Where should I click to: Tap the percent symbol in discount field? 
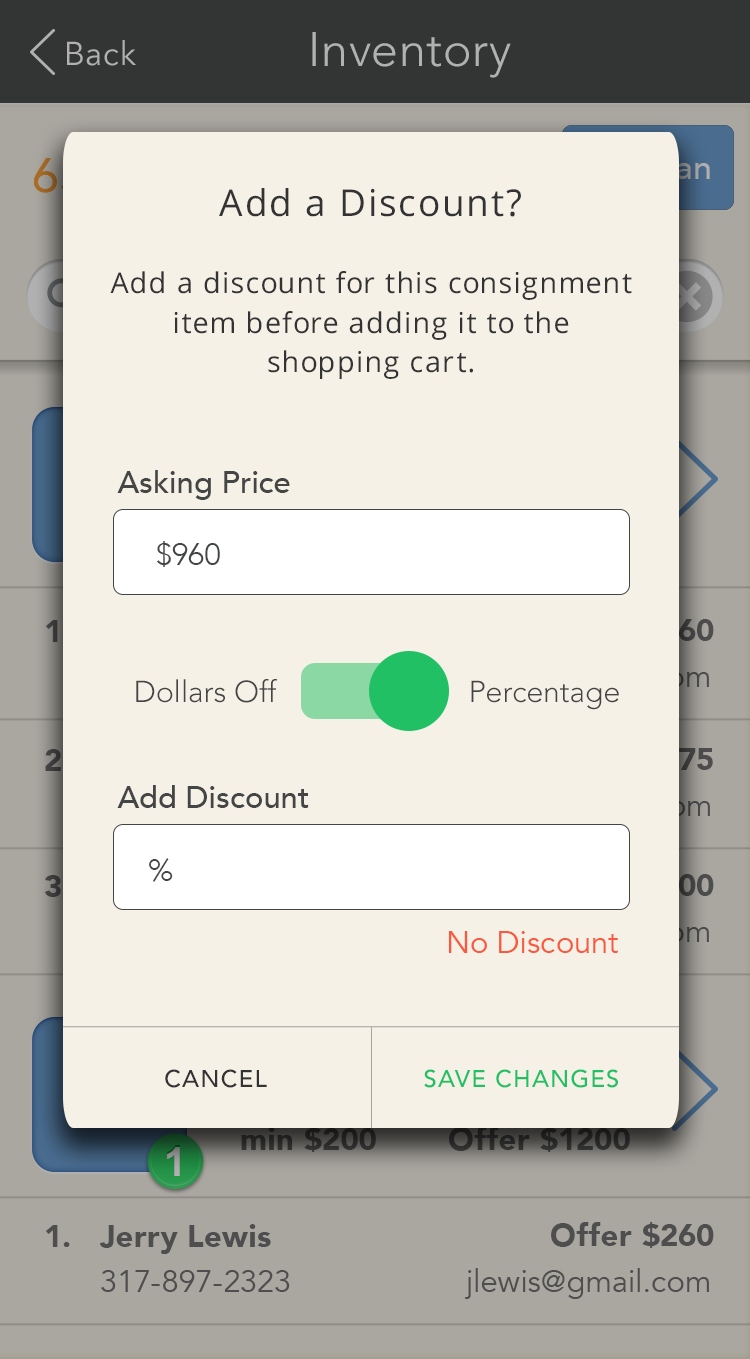tap(161, 870)
